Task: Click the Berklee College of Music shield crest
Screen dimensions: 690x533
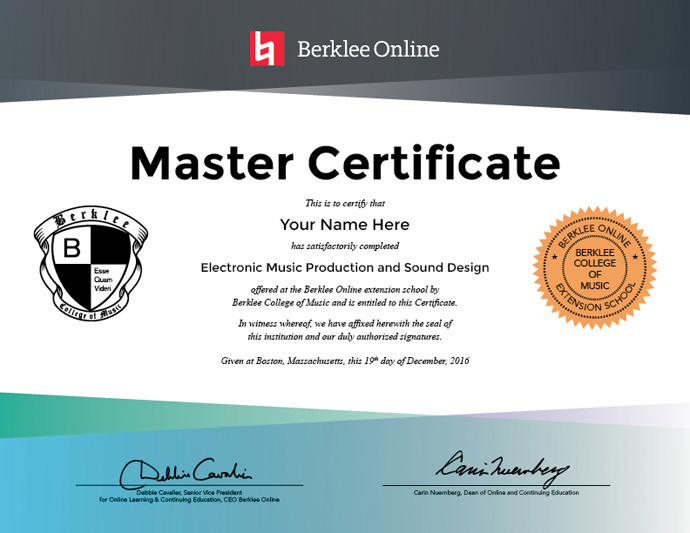Action: (x=91, y=263)
